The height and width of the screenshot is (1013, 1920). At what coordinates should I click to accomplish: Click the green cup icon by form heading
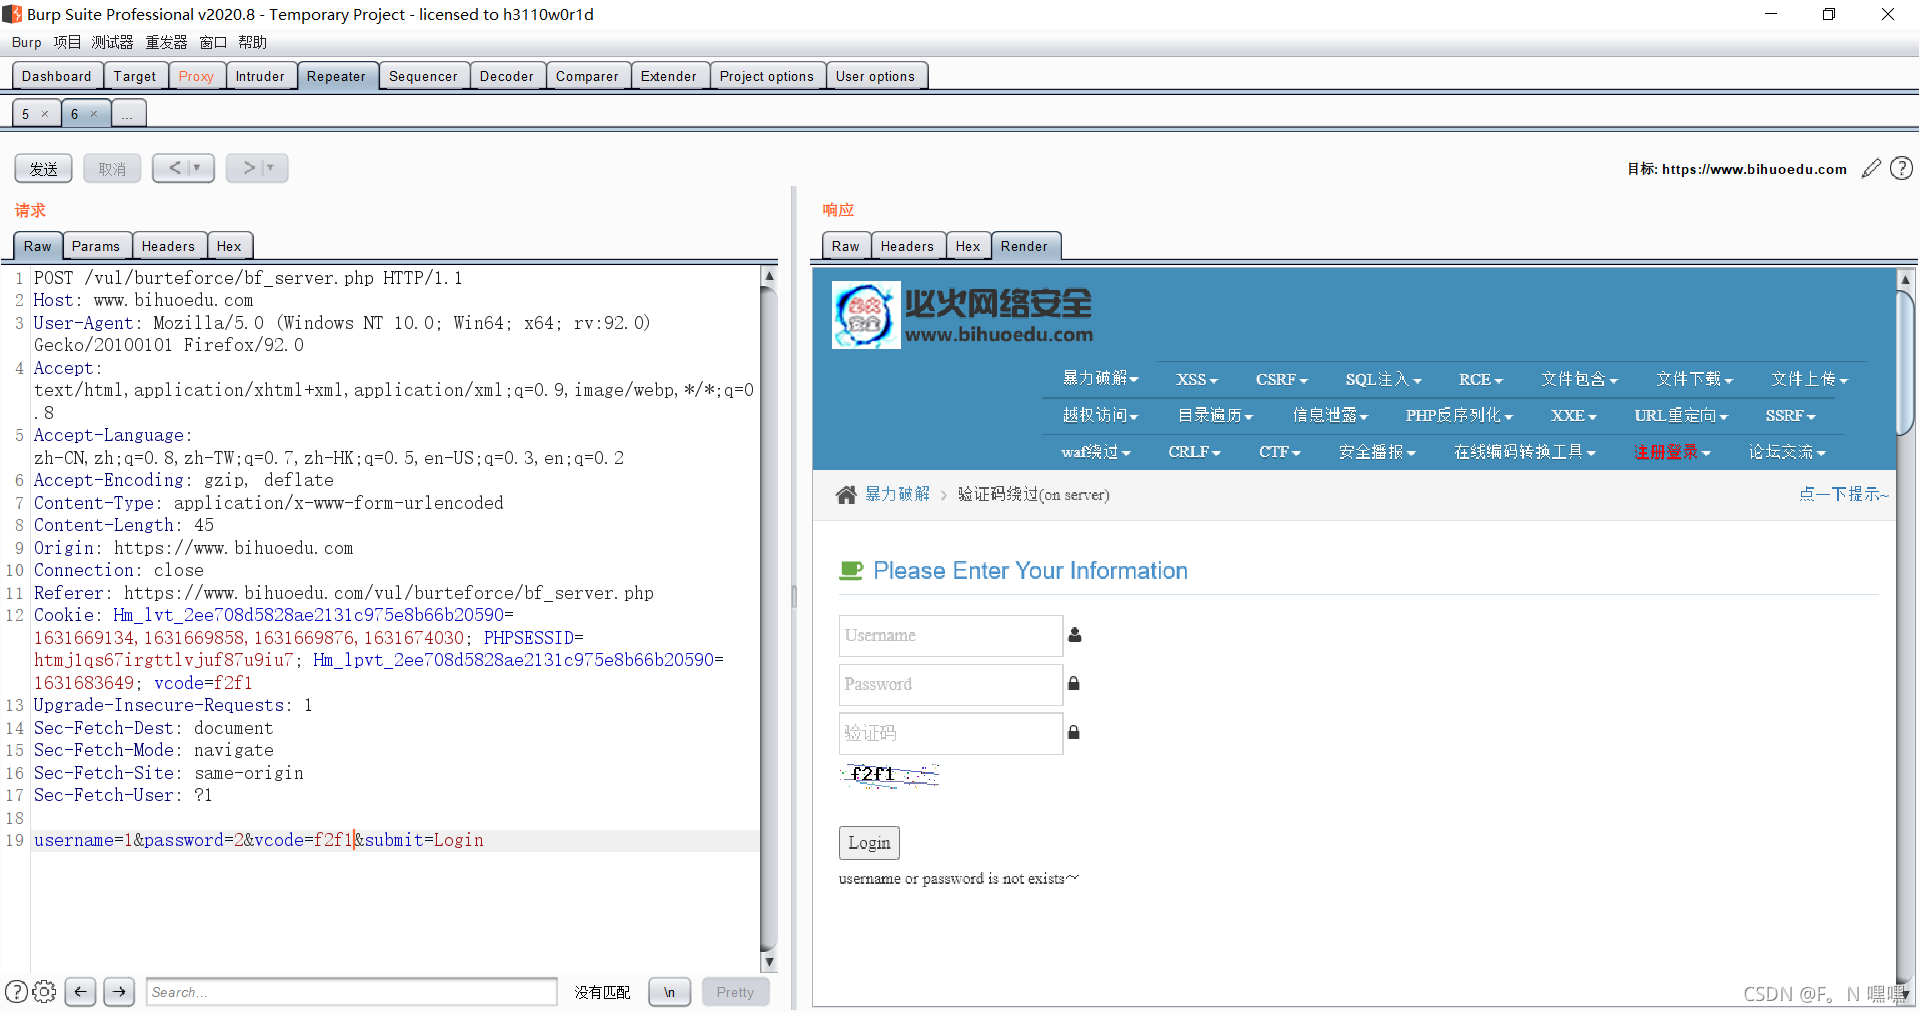(x=851, y=571)
